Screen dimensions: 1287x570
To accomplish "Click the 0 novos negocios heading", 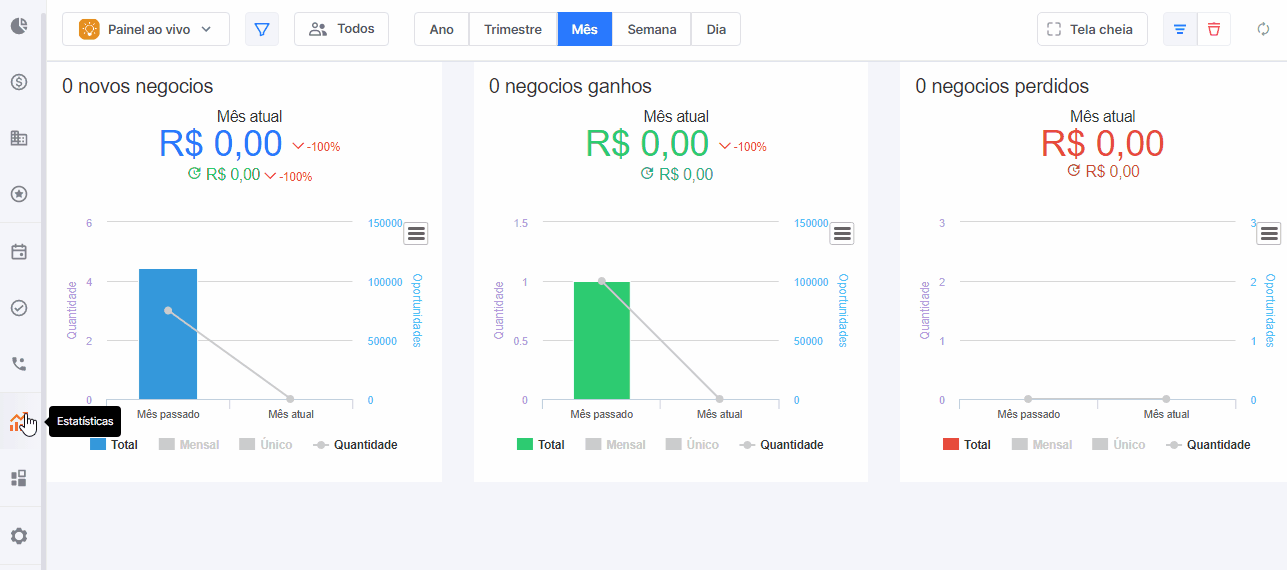I will point(138,87).
